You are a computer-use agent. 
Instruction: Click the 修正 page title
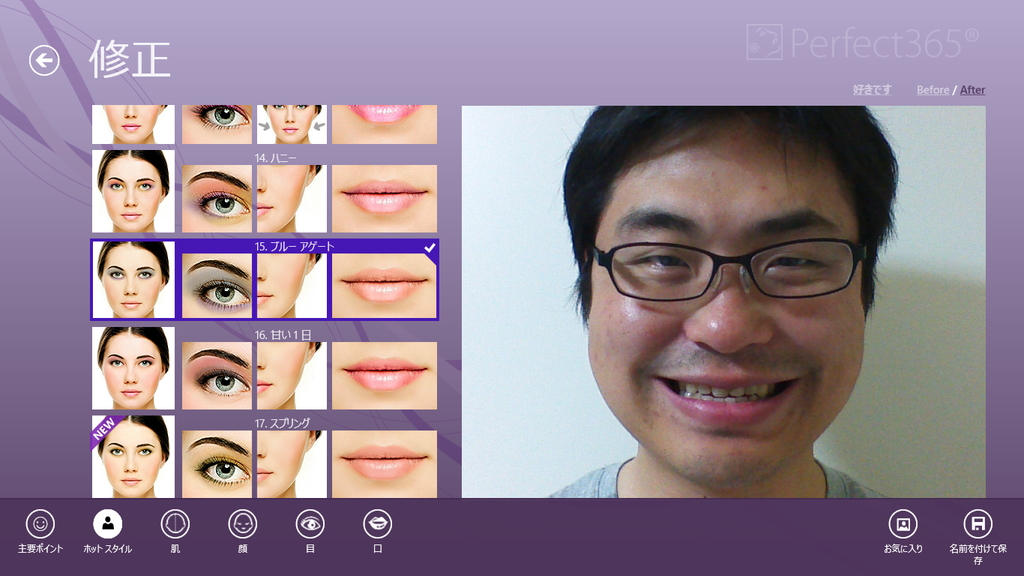pyautogui.click(x=130, y=59)
